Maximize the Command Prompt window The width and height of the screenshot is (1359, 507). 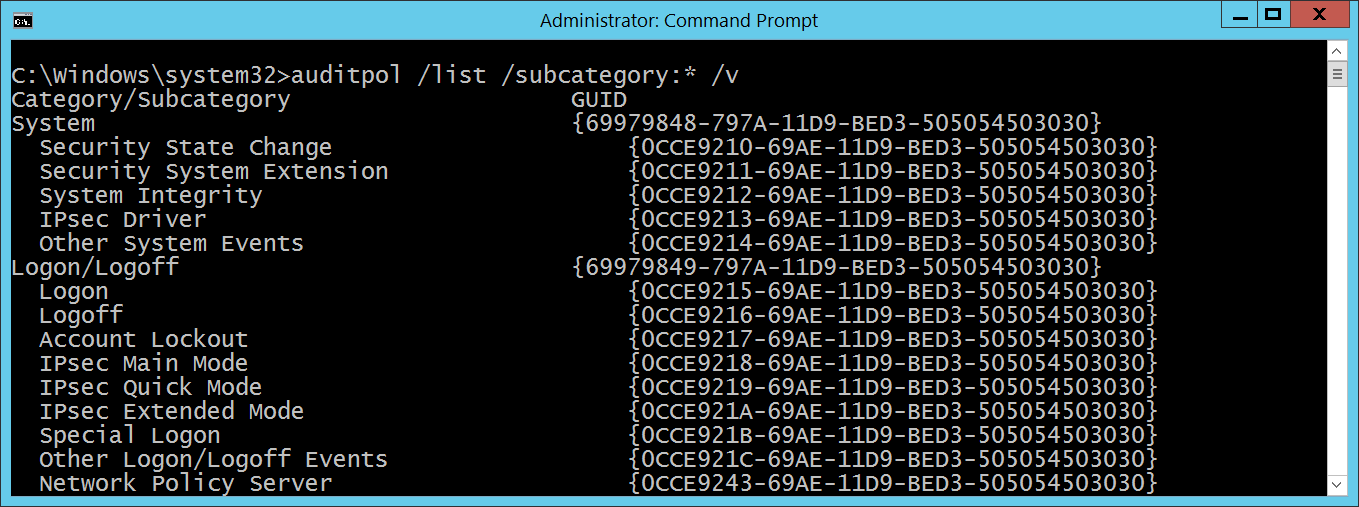(x=1272, y=15)
